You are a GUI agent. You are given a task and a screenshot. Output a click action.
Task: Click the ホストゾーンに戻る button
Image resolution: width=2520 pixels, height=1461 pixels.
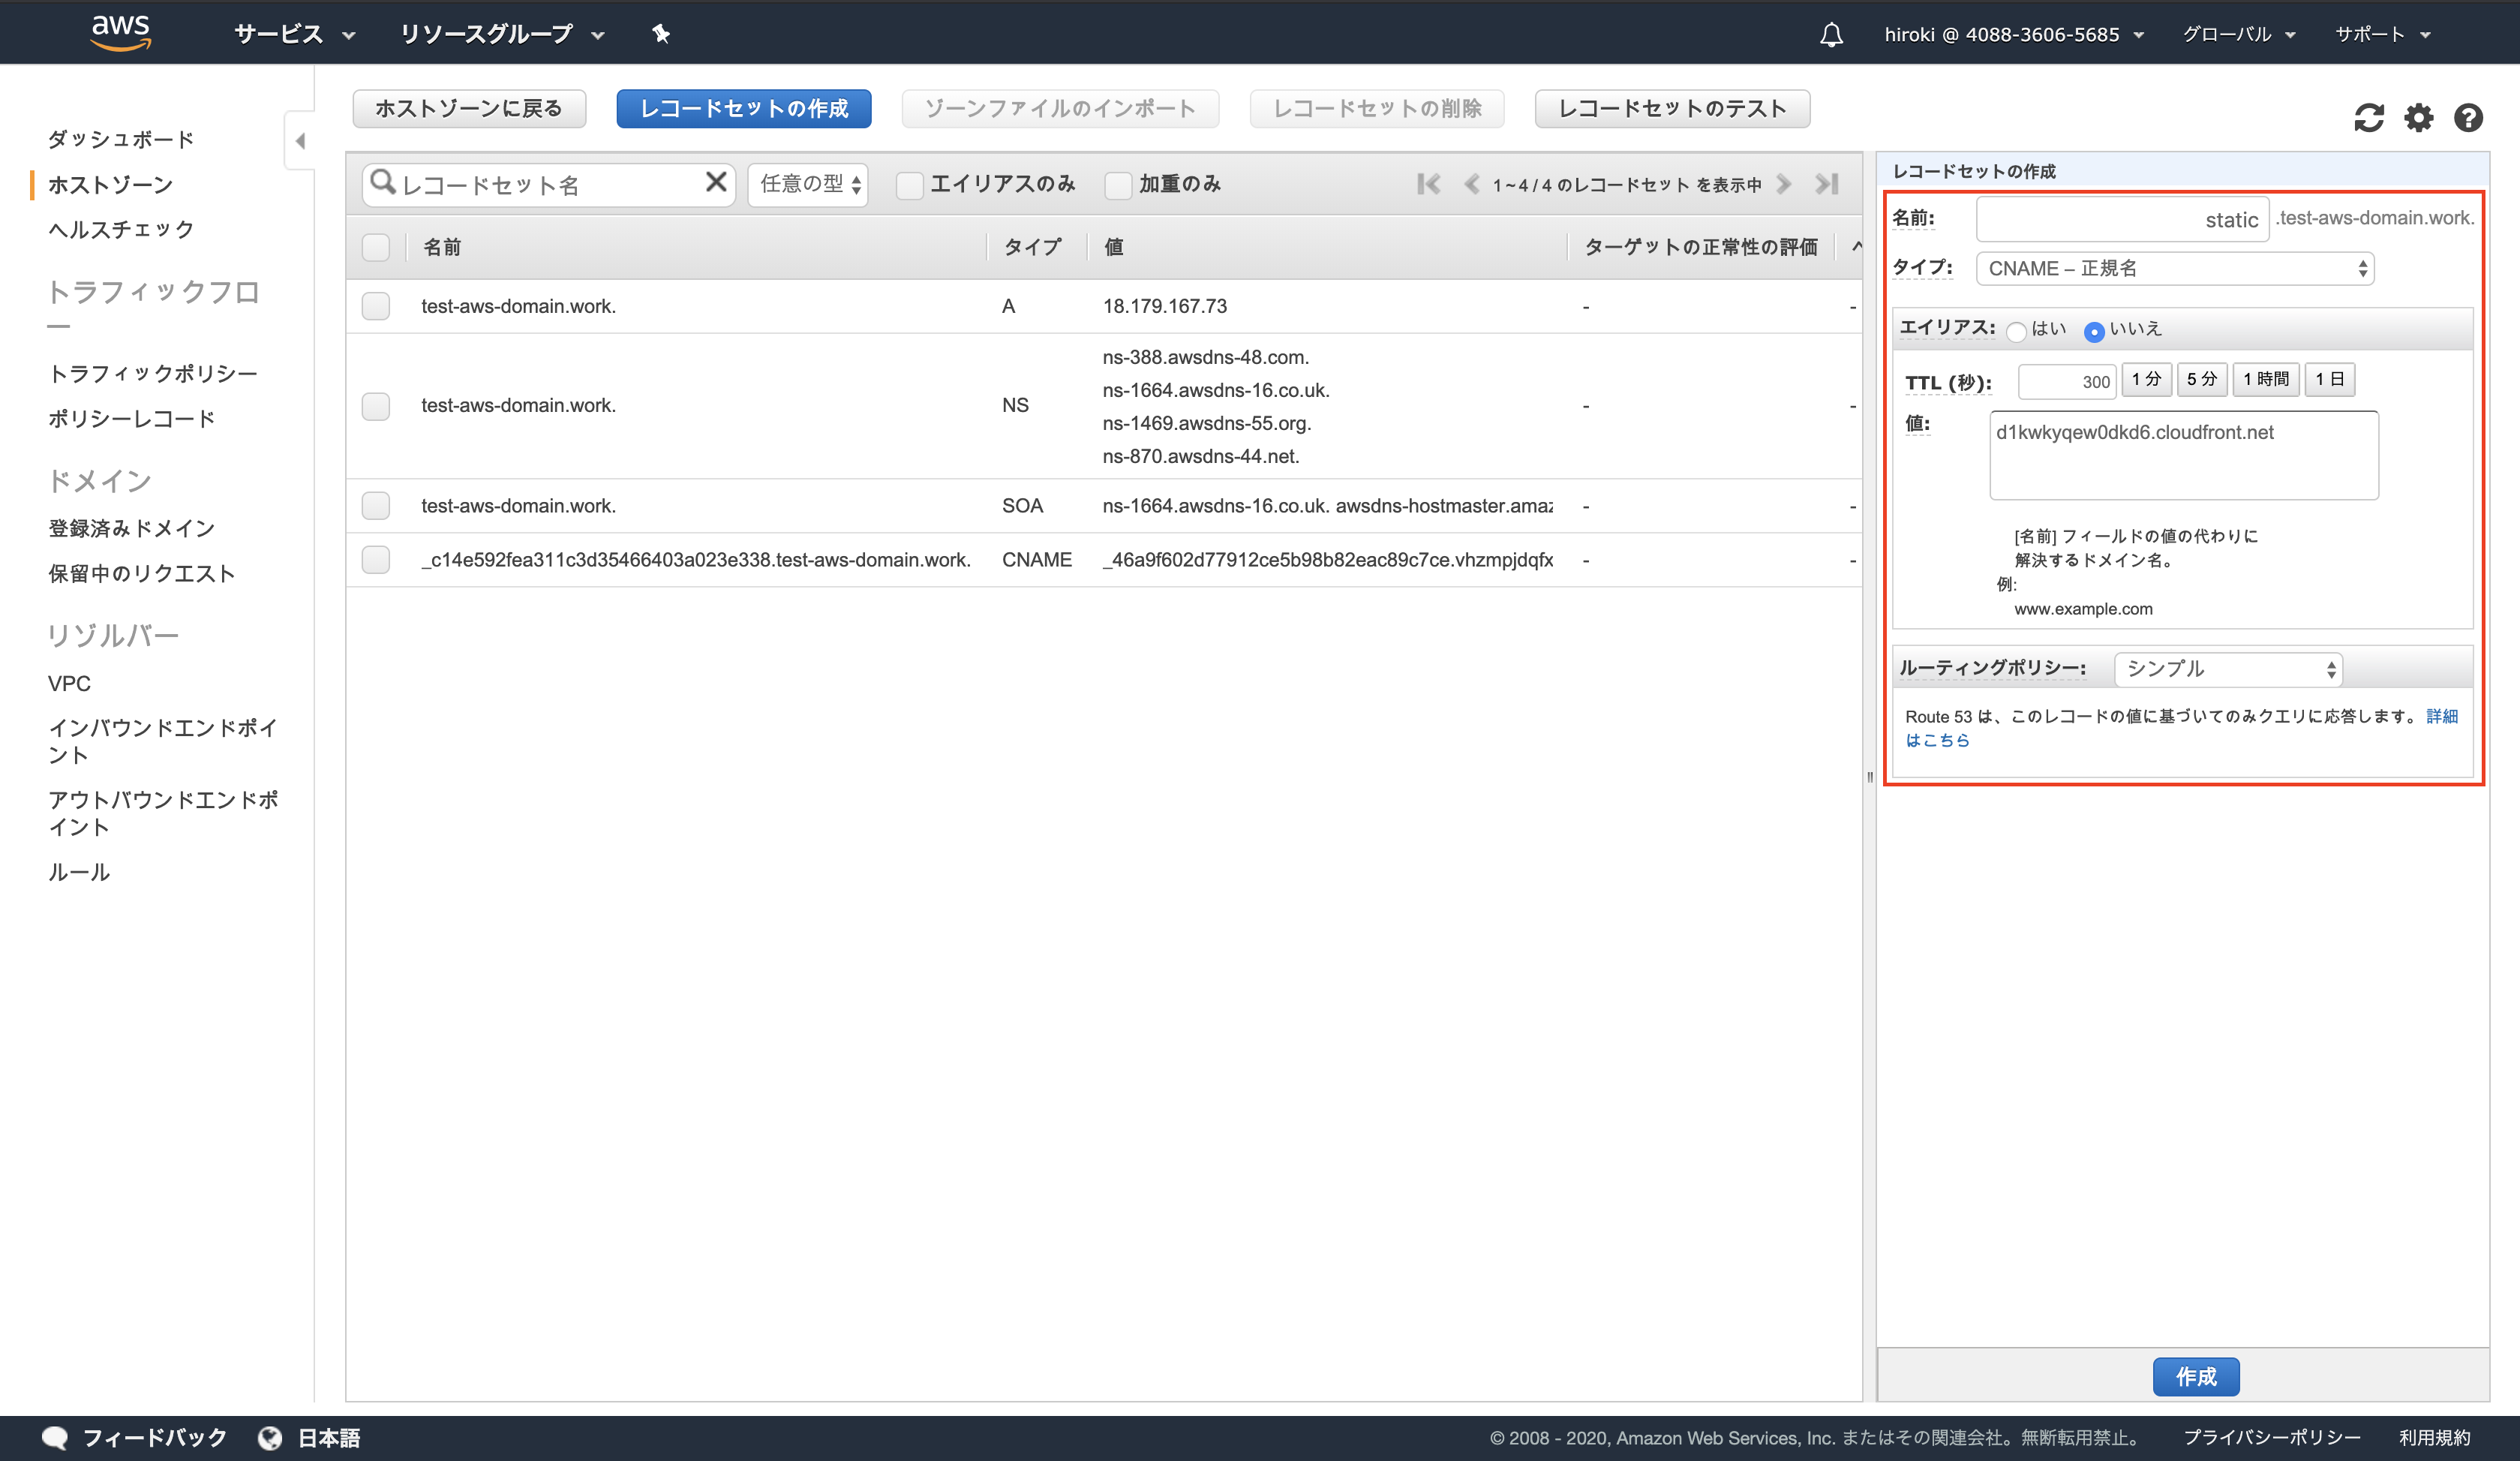[469, 108]
